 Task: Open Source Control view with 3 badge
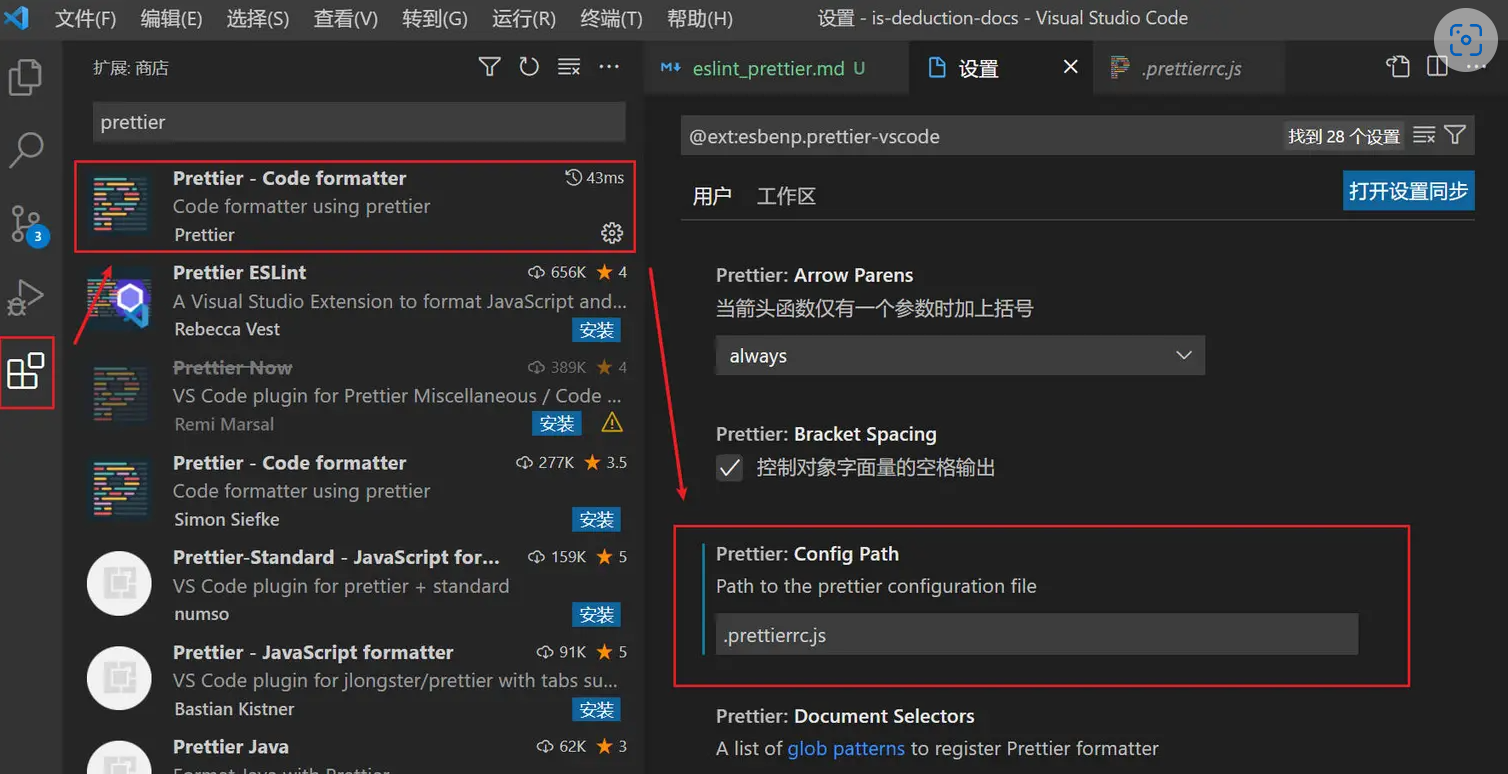click(x=26, y=224)
